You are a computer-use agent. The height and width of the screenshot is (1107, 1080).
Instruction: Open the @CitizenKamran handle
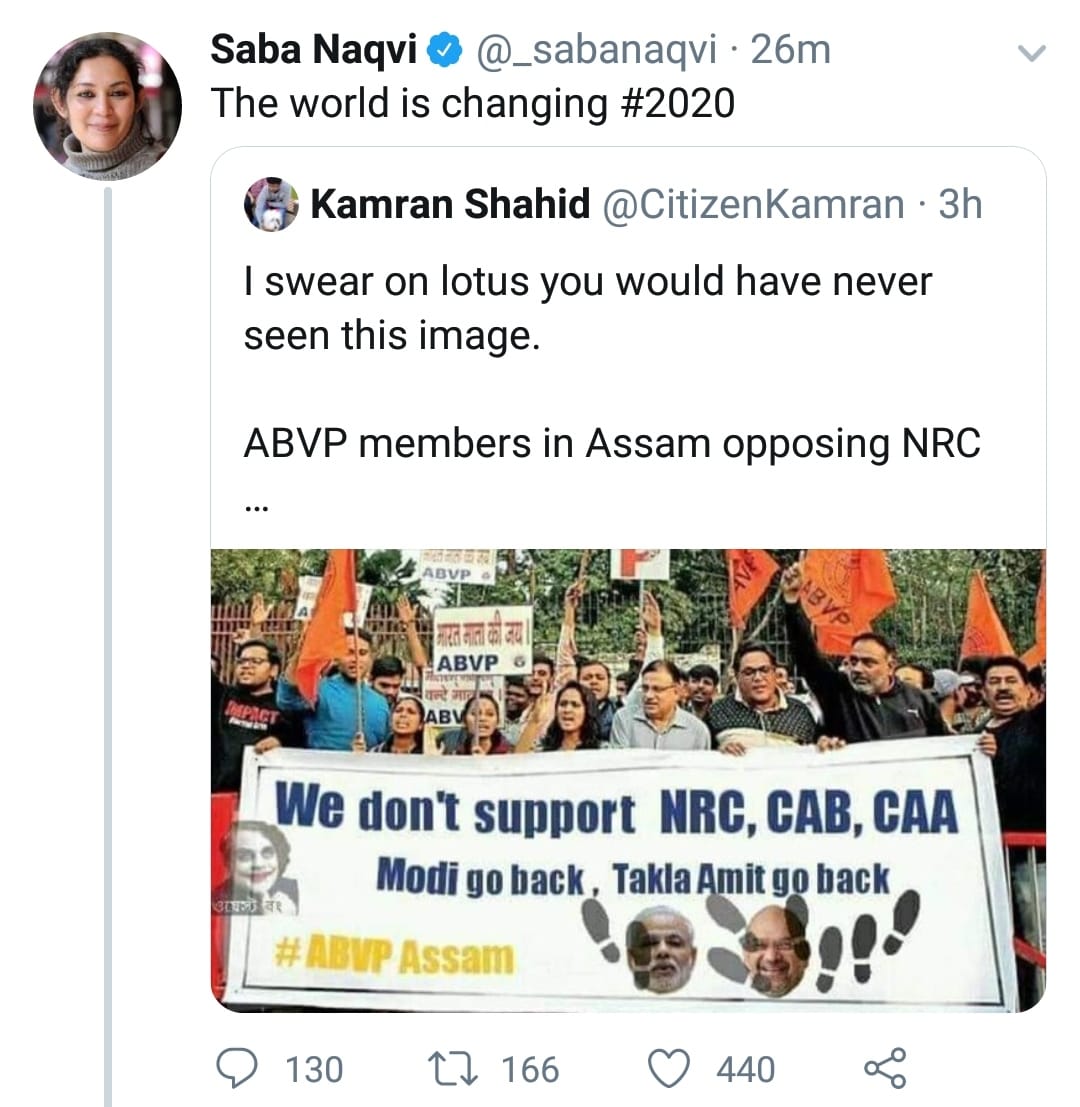pos(750,204)
